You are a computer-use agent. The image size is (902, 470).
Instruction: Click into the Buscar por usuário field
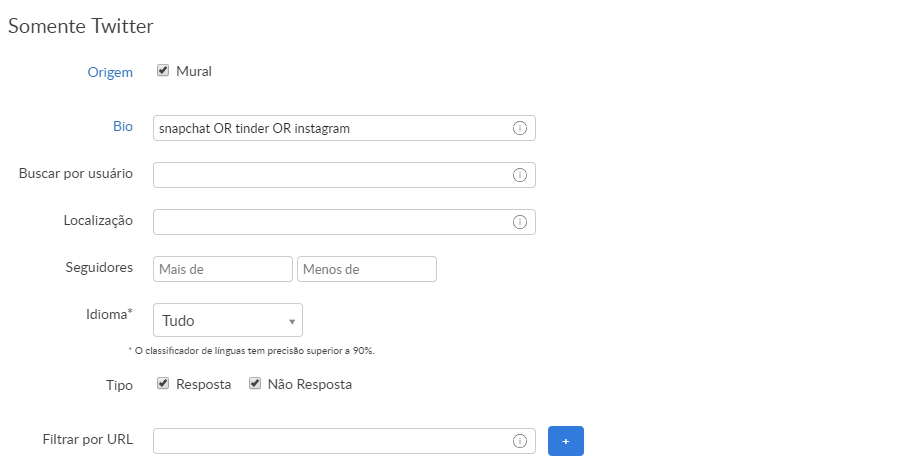[330, 175]
